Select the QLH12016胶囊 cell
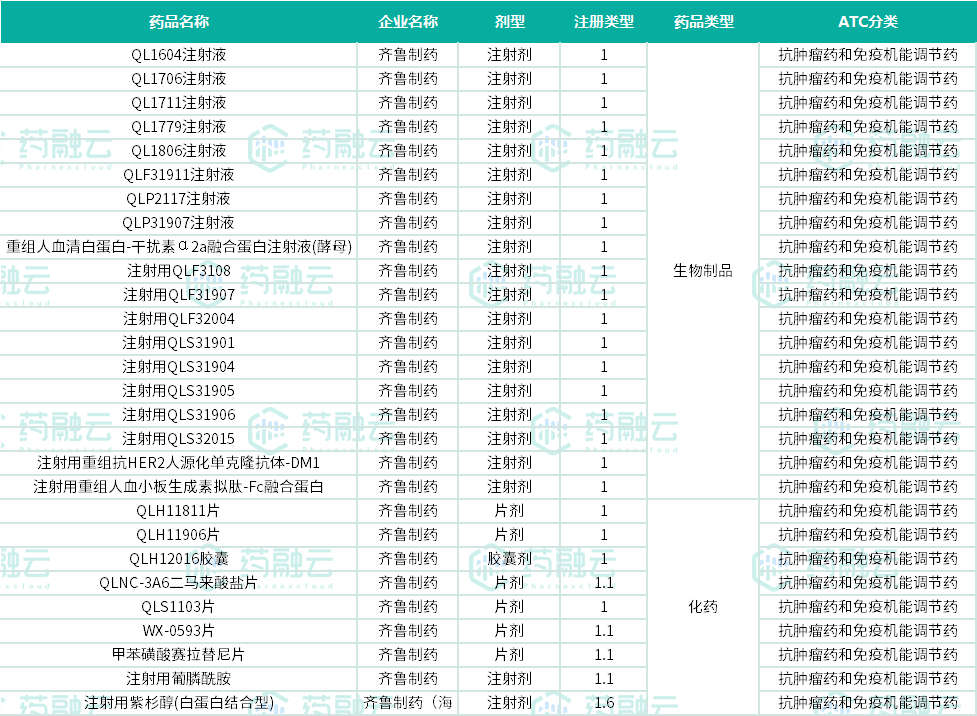The image size is (977, 716). 178,559
